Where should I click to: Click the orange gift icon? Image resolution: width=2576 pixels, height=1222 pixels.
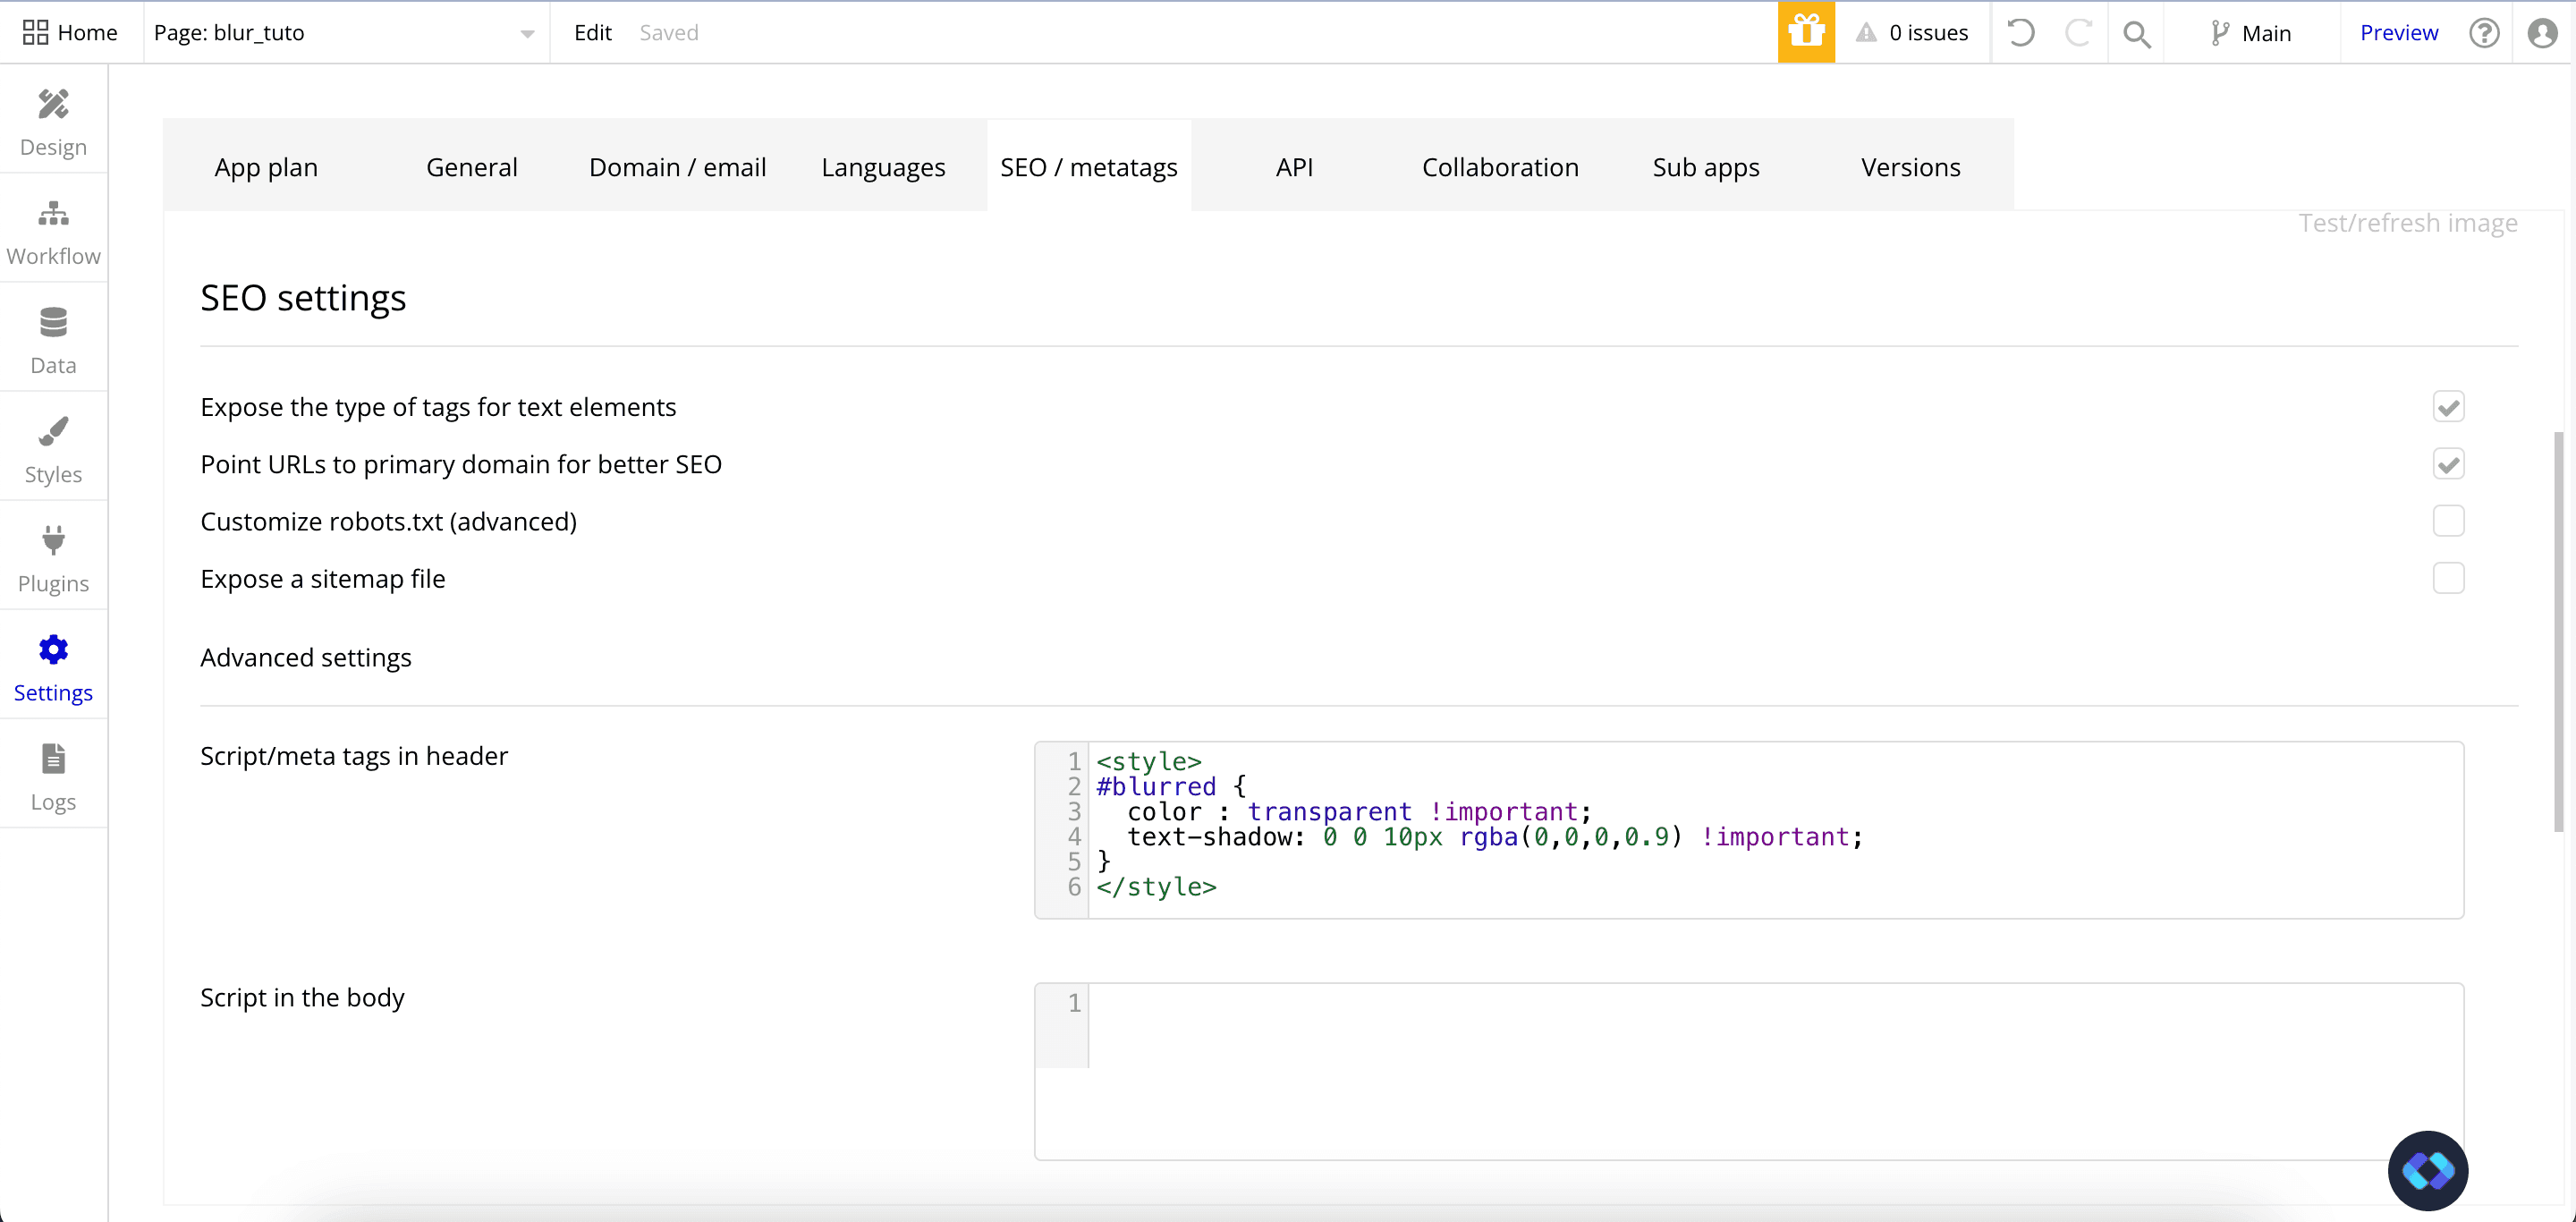coord(1805,32)
